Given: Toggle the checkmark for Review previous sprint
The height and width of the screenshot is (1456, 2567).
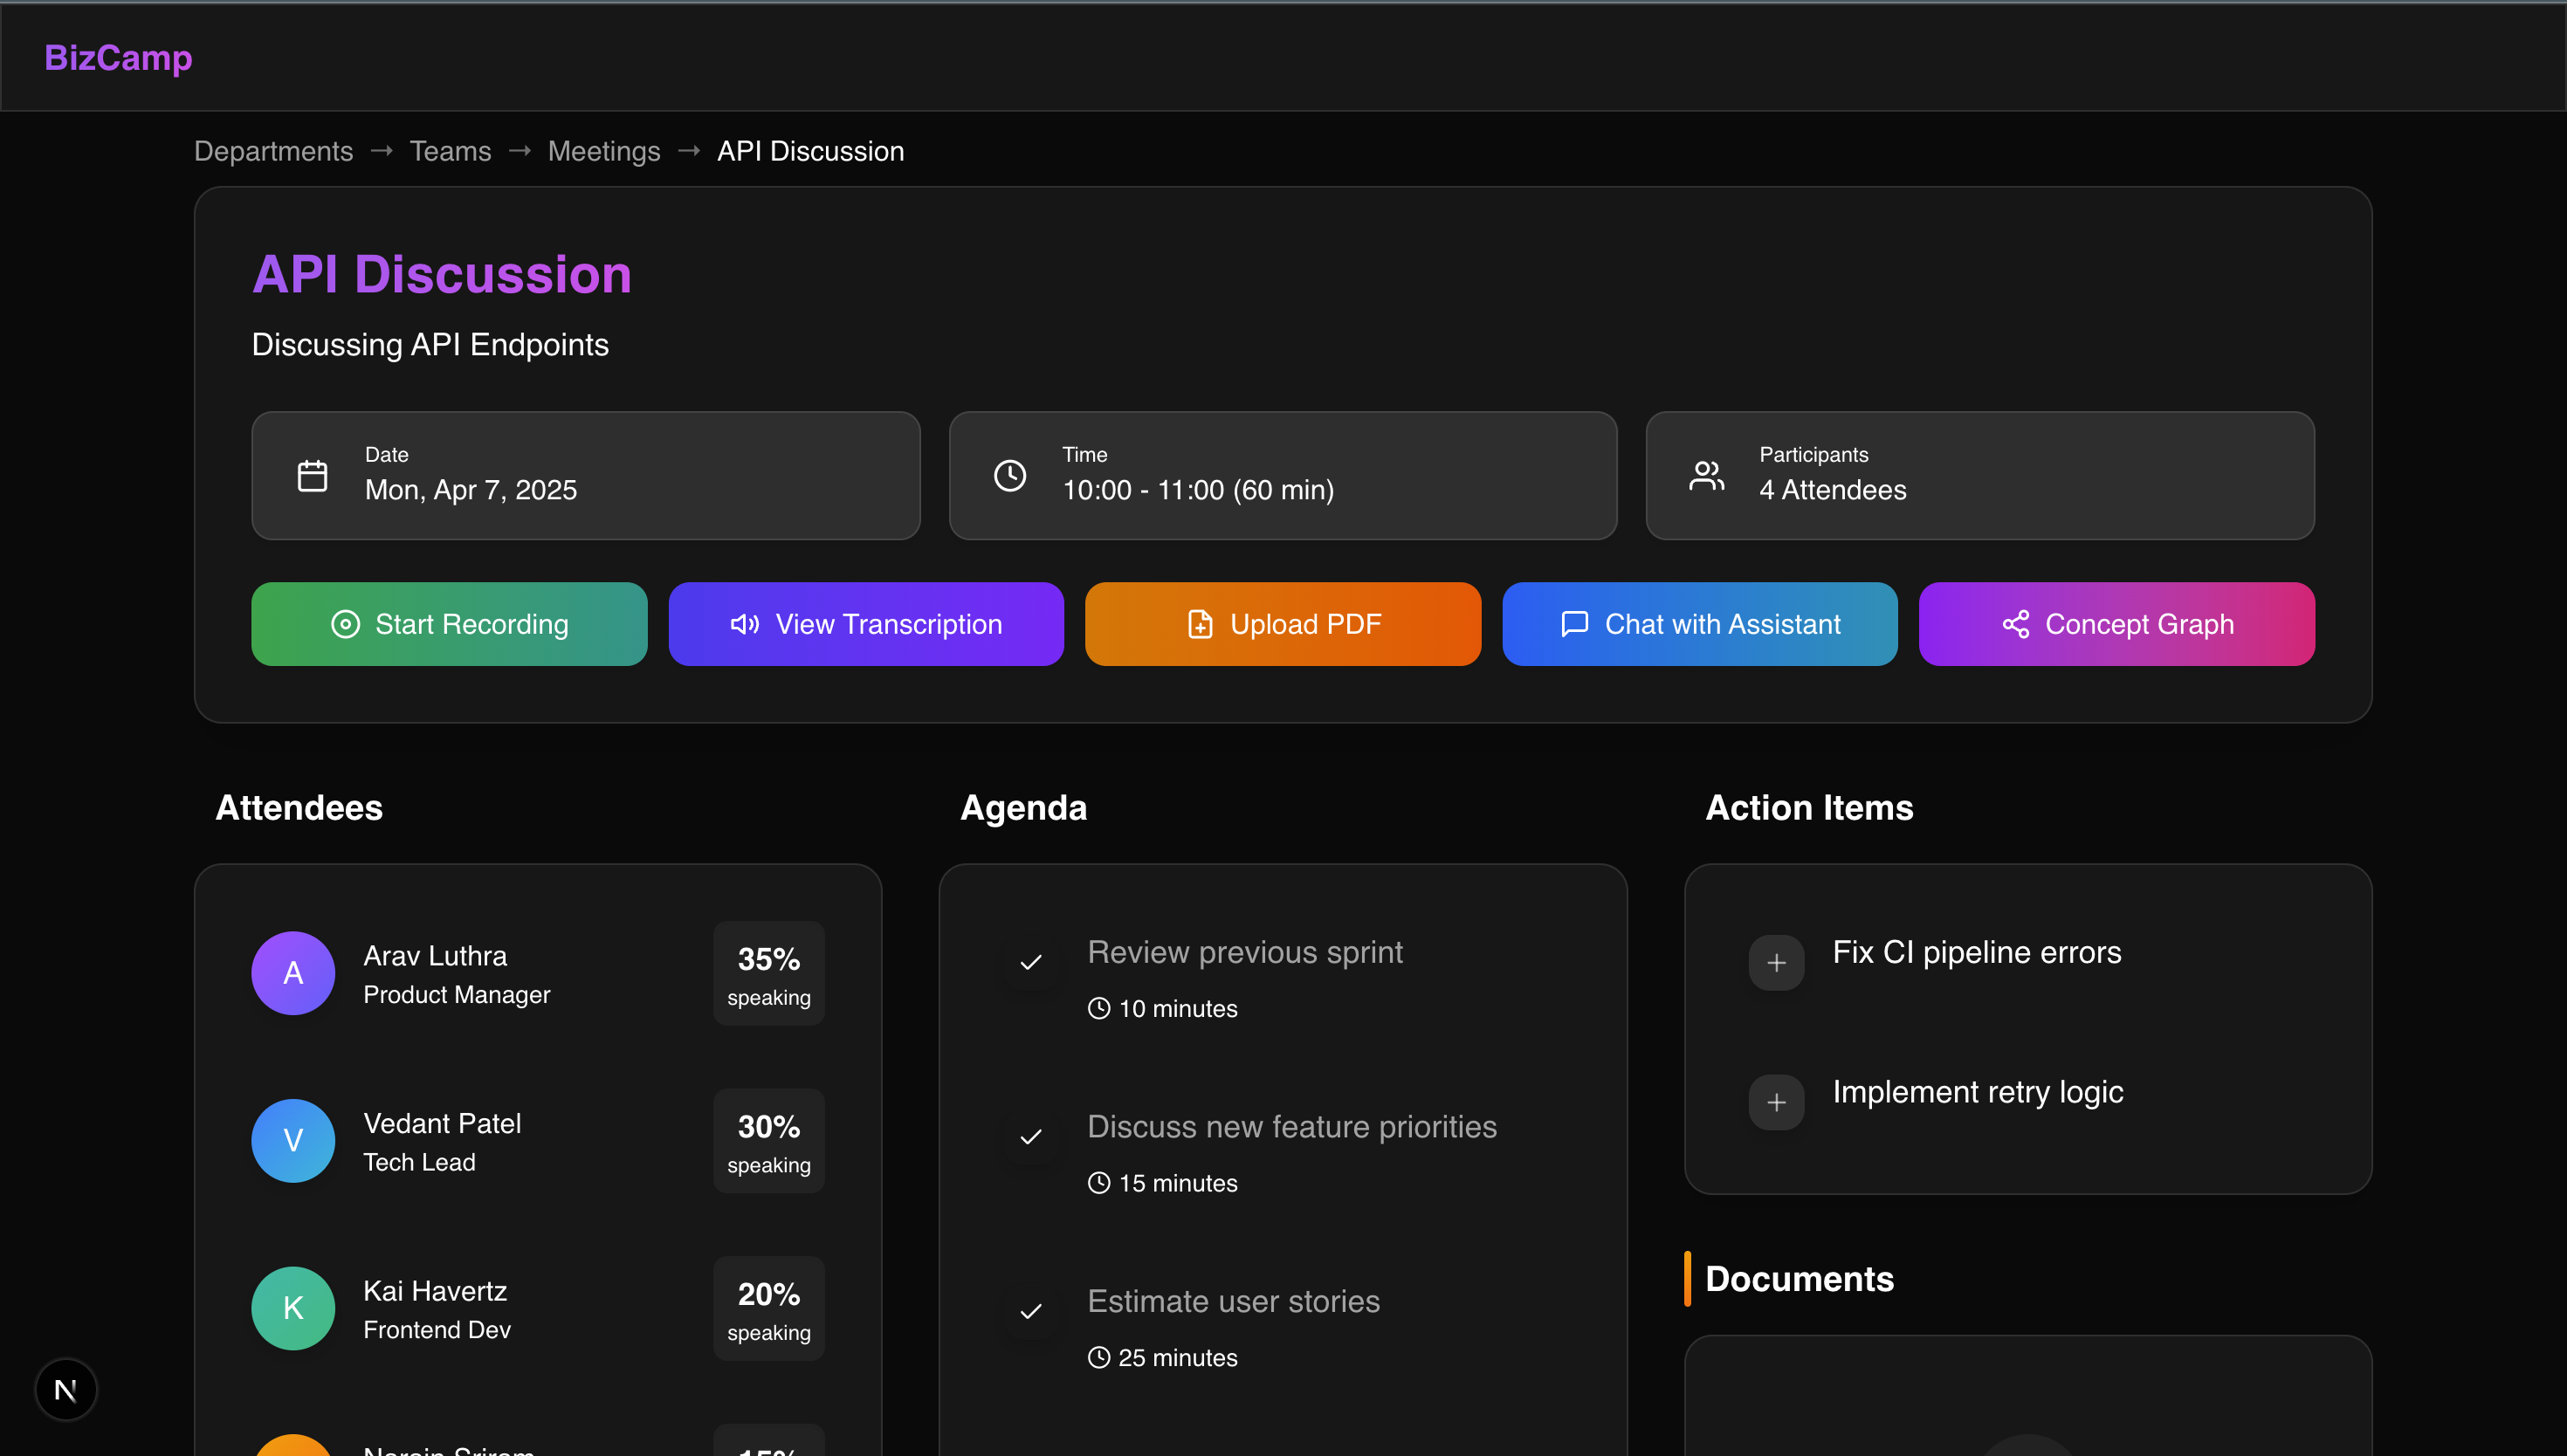Looking at the screenshot, I should pos(1031,962).
